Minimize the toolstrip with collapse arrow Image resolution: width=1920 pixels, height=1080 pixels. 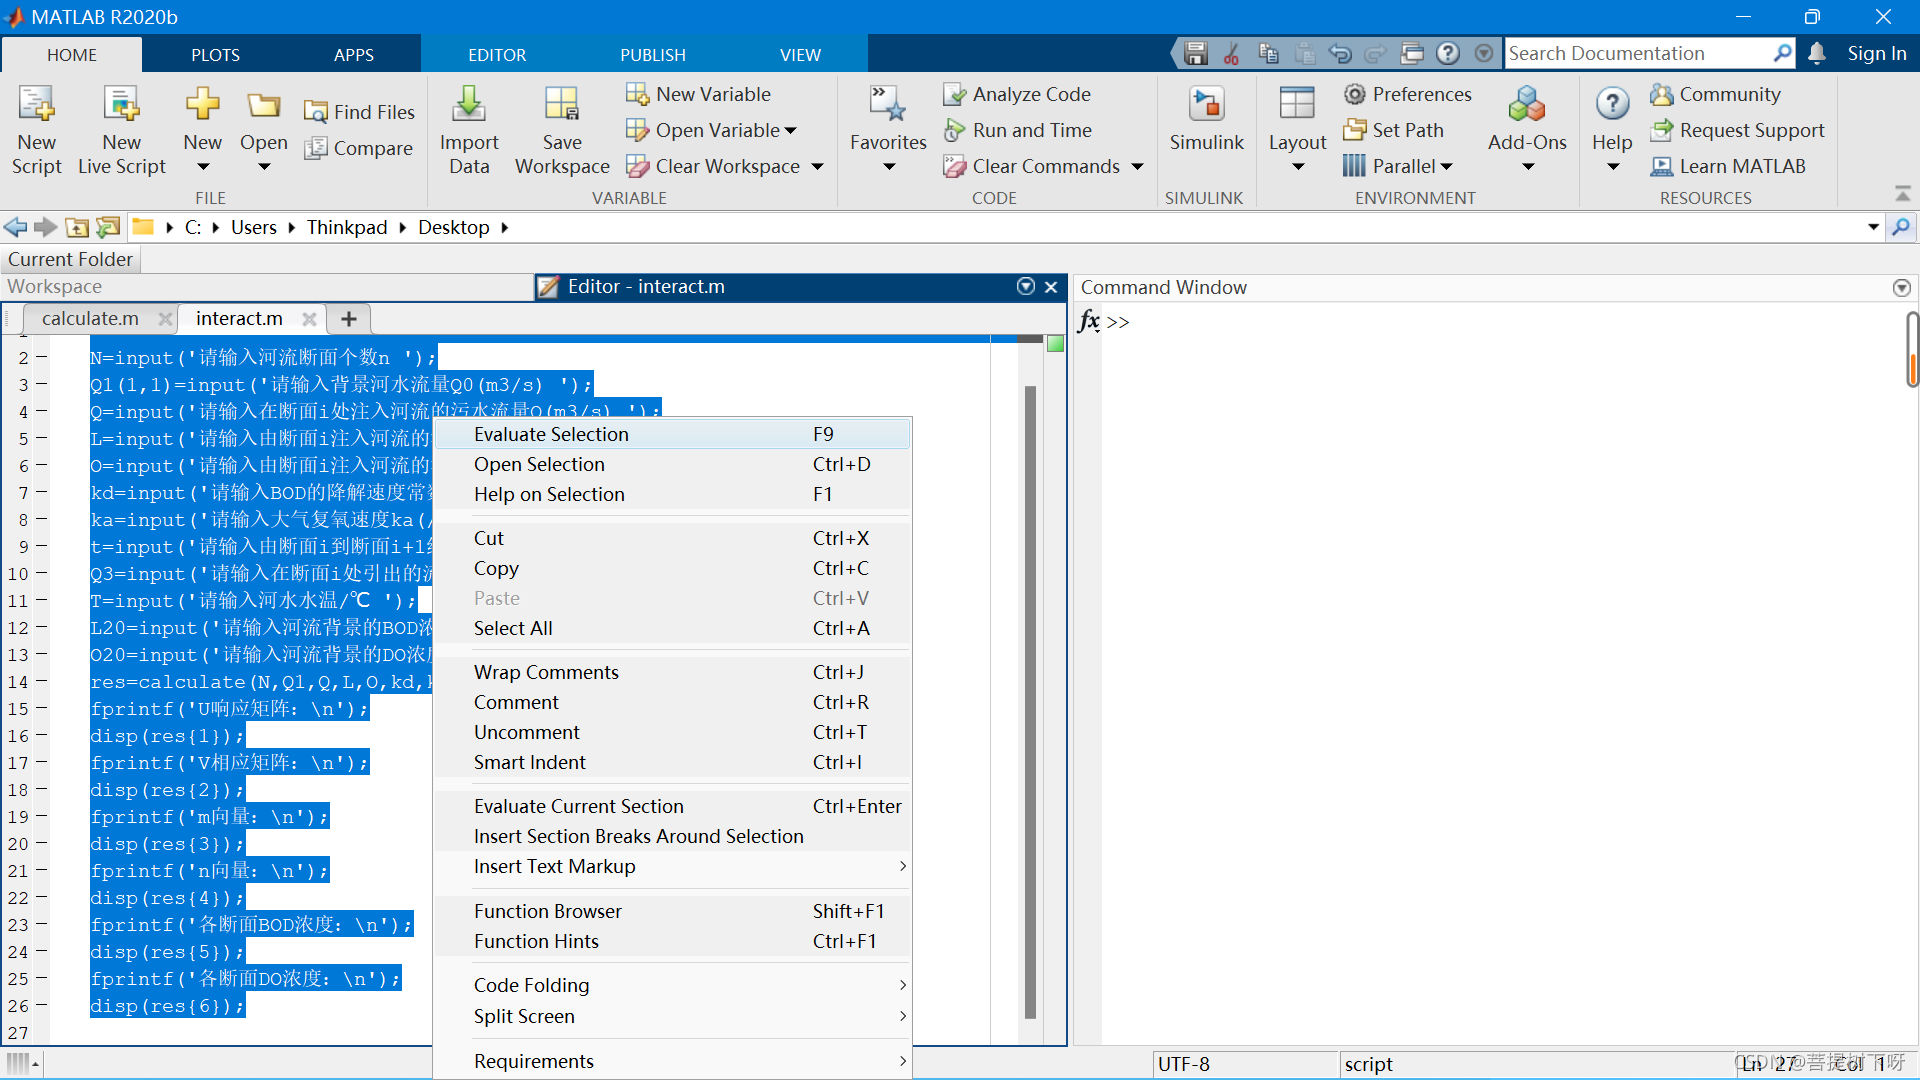click(x=1902, y=193)
